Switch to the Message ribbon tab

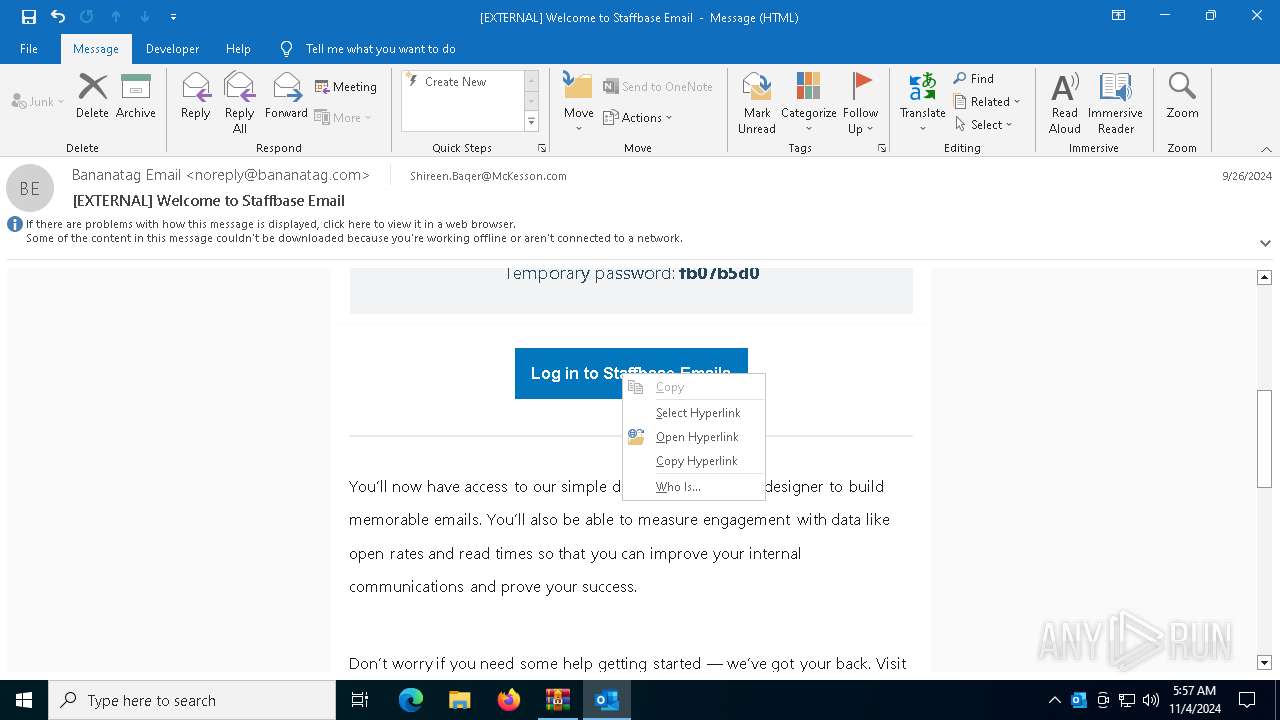[96, 49]
